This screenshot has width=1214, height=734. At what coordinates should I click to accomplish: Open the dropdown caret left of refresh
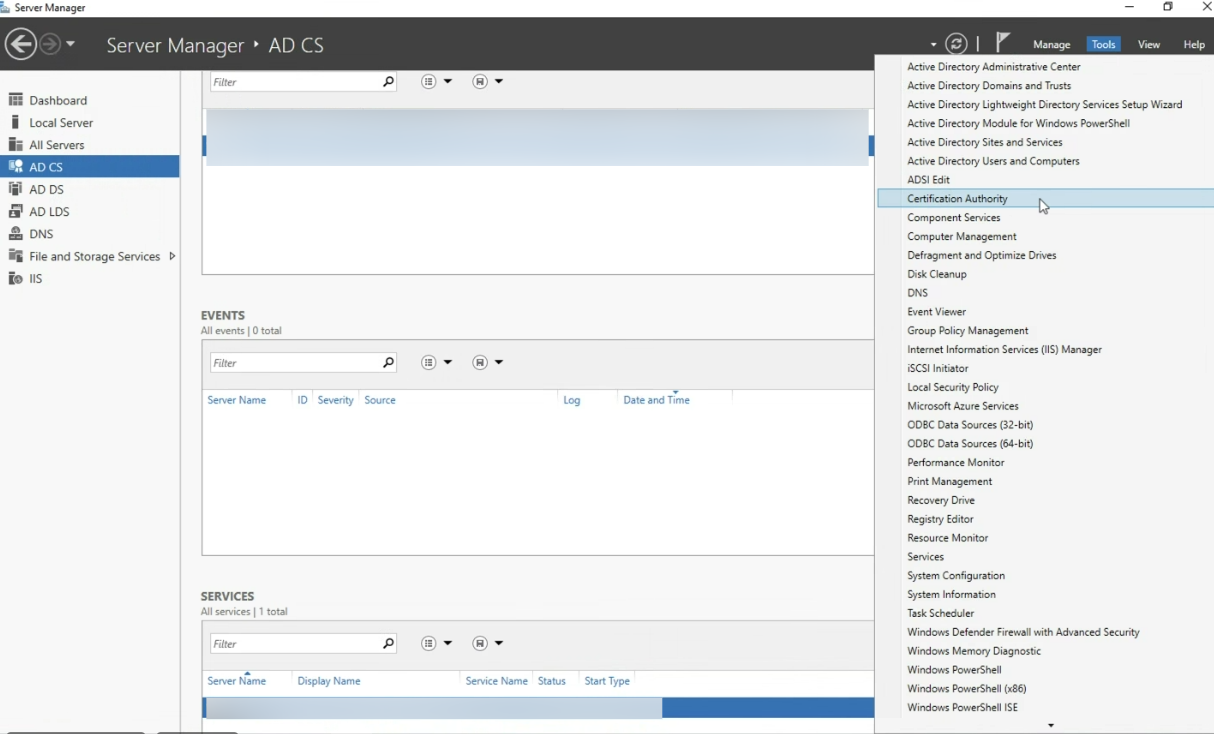click(934, 45)
